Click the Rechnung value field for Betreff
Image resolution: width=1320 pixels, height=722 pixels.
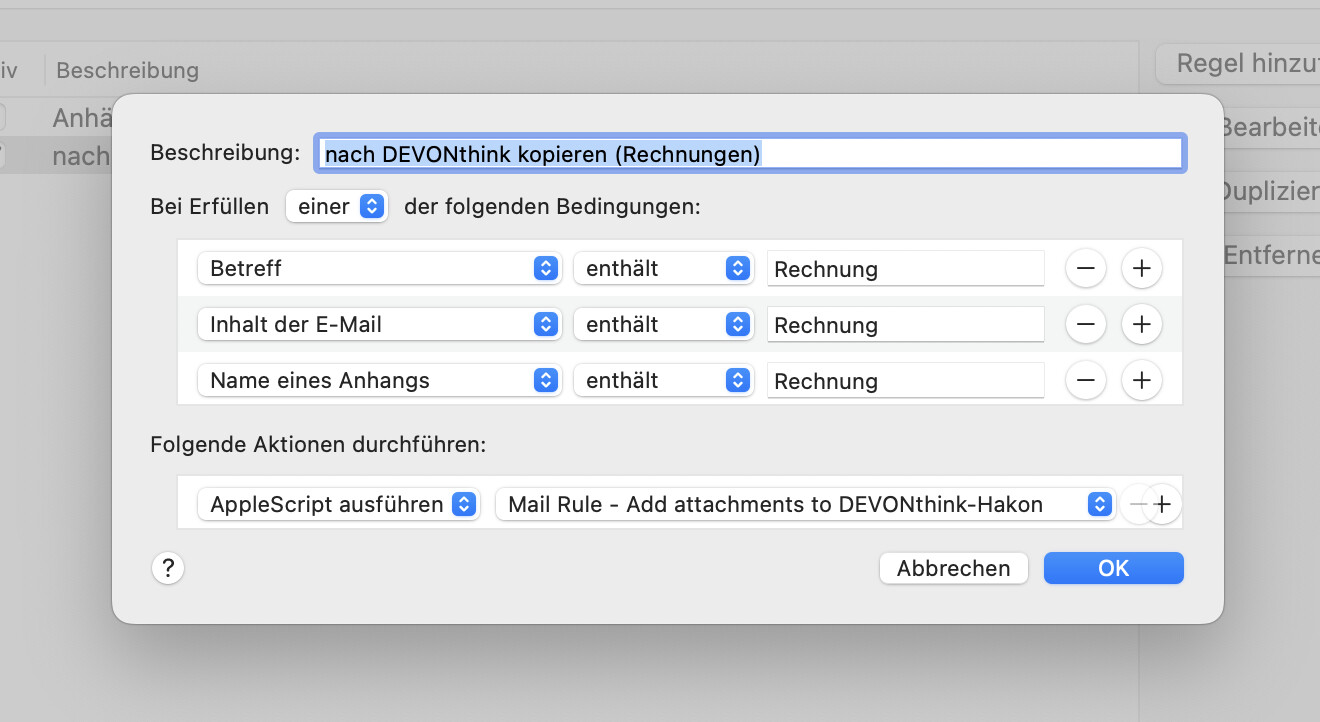coord(905,268)
